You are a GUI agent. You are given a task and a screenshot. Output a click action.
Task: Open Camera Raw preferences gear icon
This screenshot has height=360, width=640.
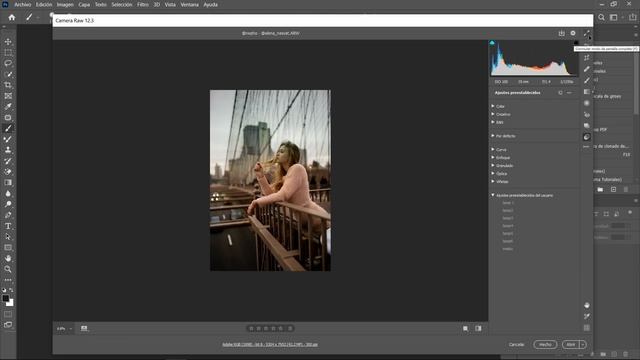click(573, 33)
